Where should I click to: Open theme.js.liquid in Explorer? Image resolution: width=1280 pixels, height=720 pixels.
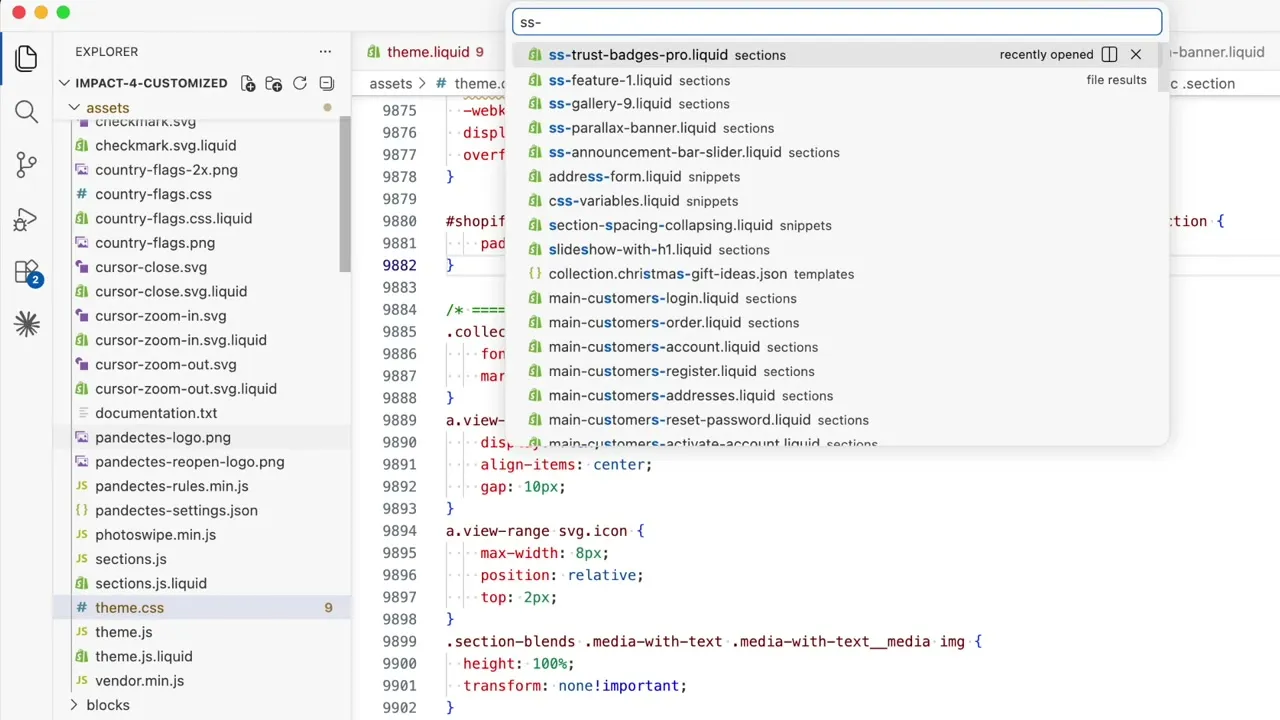coord(144,656)
